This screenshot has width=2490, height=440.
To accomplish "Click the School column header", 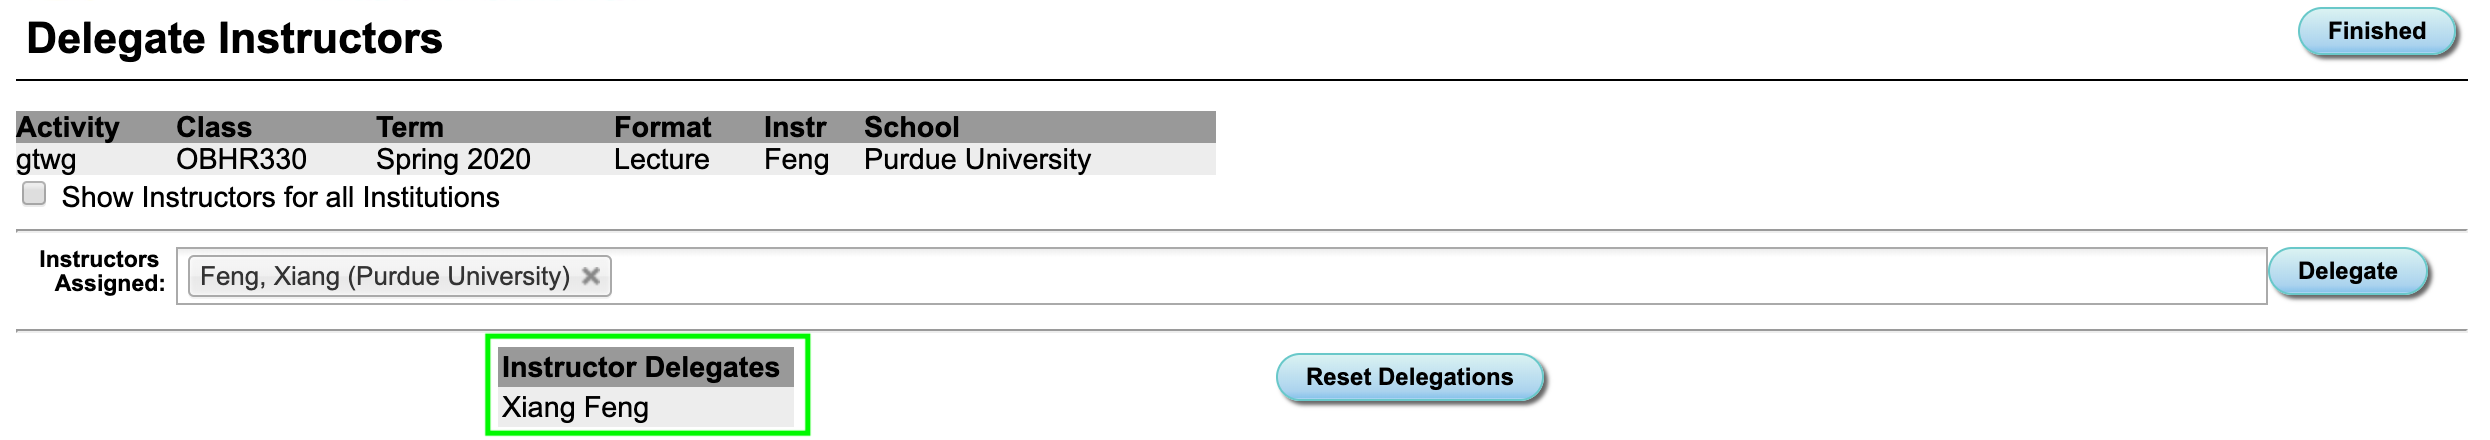I will [x=911, y=127].
